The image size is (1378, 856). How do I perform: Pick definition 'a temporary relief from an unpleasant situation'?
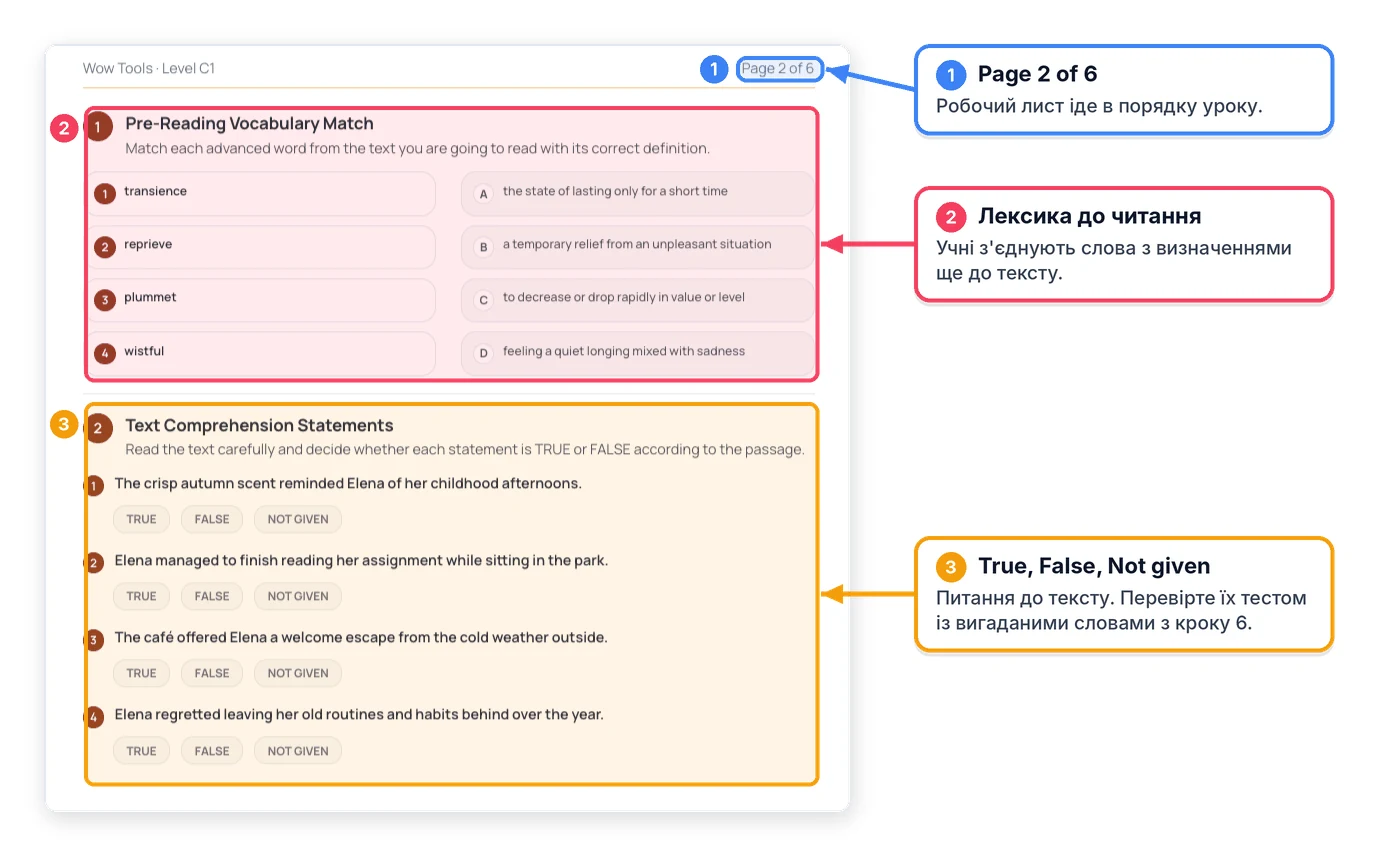pyautogui.click(x=638, y=247)
